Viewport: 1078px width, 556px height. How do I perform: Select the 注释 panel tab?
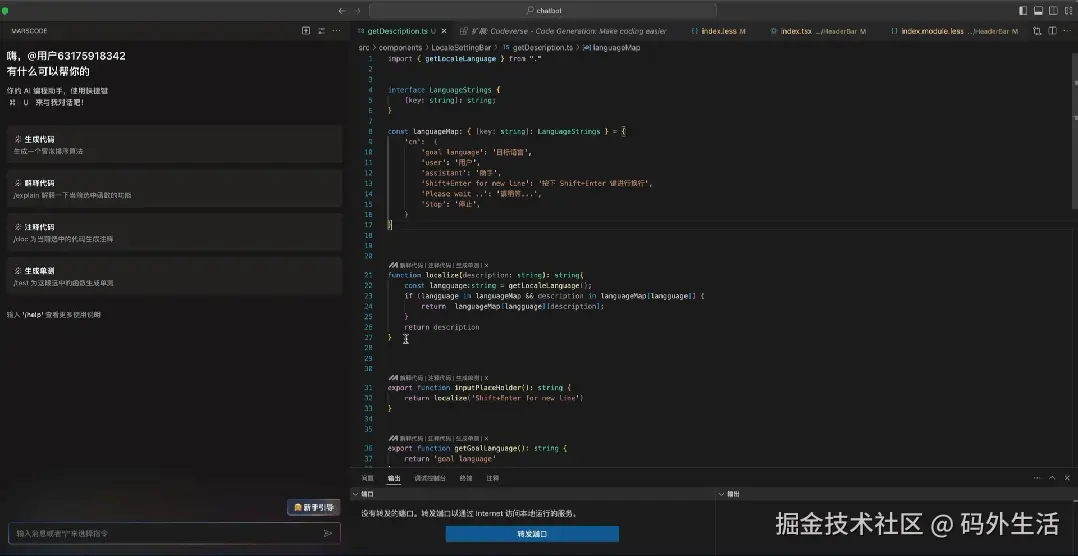click(x=492, y=478)
